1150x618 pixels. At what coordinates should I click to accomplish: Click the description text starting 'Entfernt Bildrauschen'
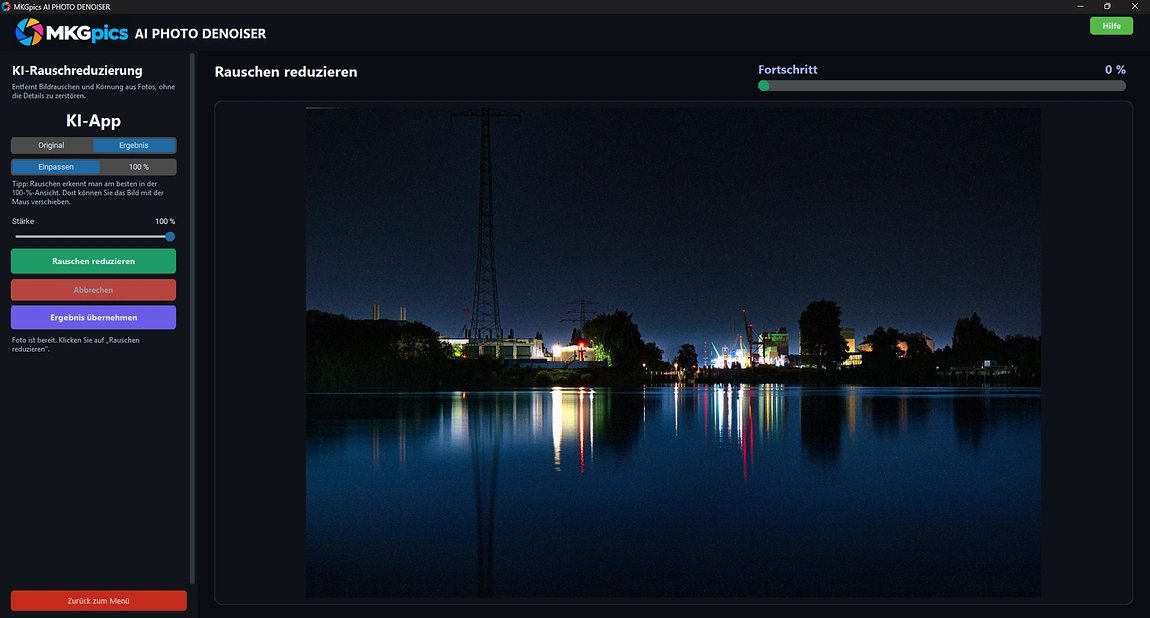(x=93, y=91)
